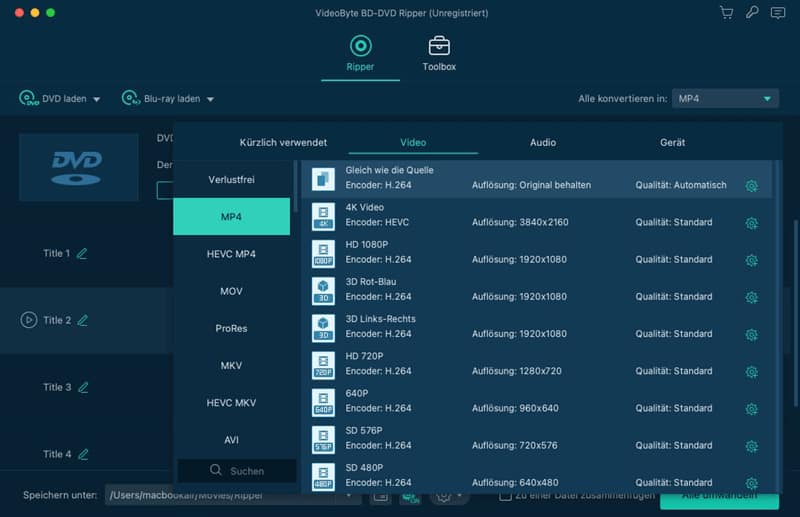
Task: Click the key registration icon
Action: (752, 12)
